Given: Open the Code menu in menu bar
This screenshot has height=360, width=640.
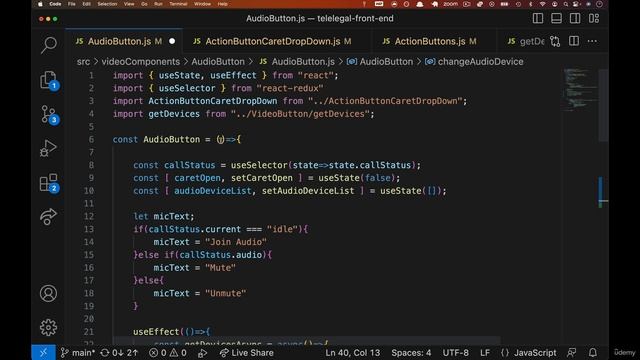Looking at the screenshot, I should pyautogui.click(x=55, y=4).
